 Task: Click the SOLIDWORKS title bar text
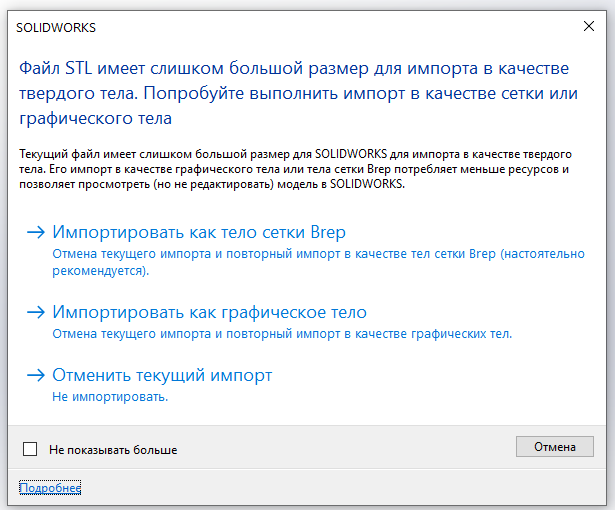[57, 28]
